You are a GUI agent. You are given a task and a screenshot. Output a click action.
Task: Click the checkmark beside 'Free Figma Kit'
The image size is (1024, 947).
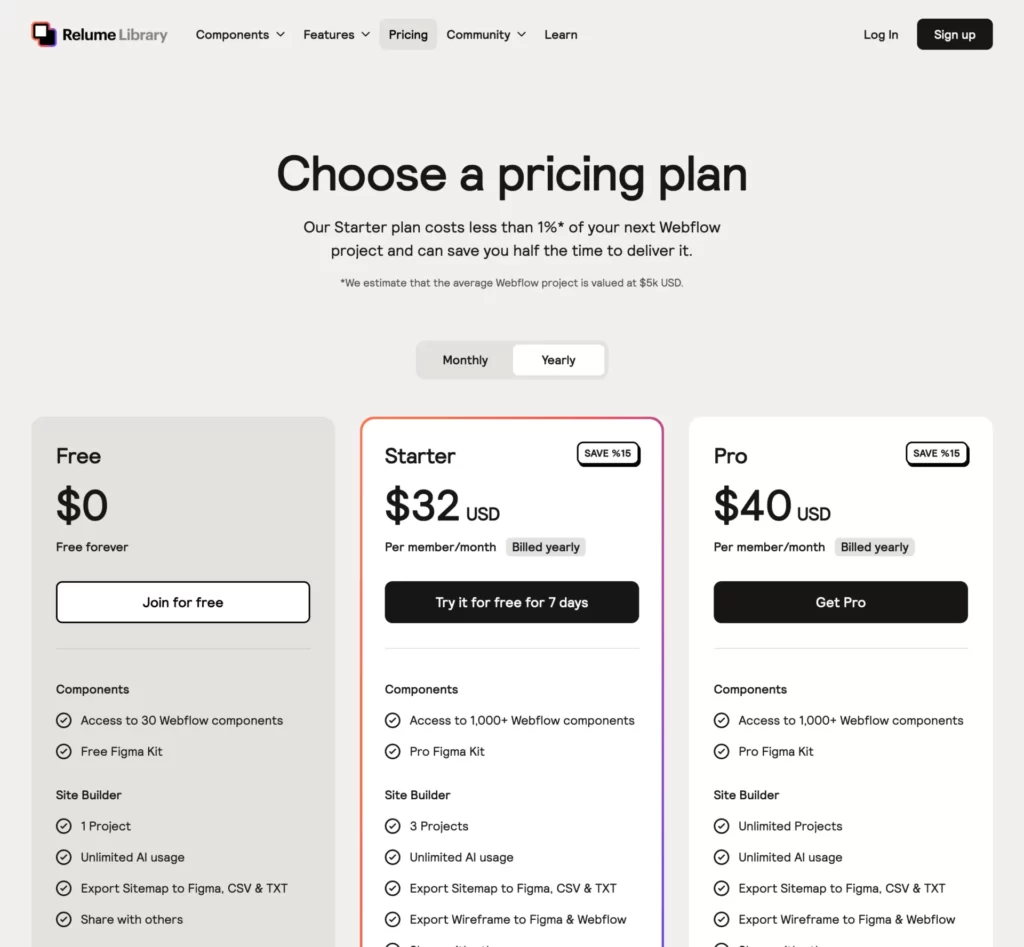pos(63,751)
